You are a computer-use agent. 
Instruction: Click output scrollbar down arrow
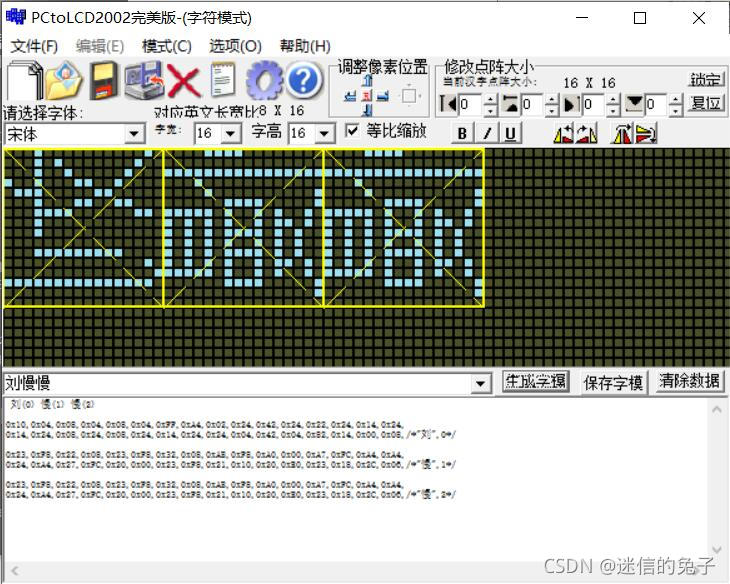pos(717,550)
